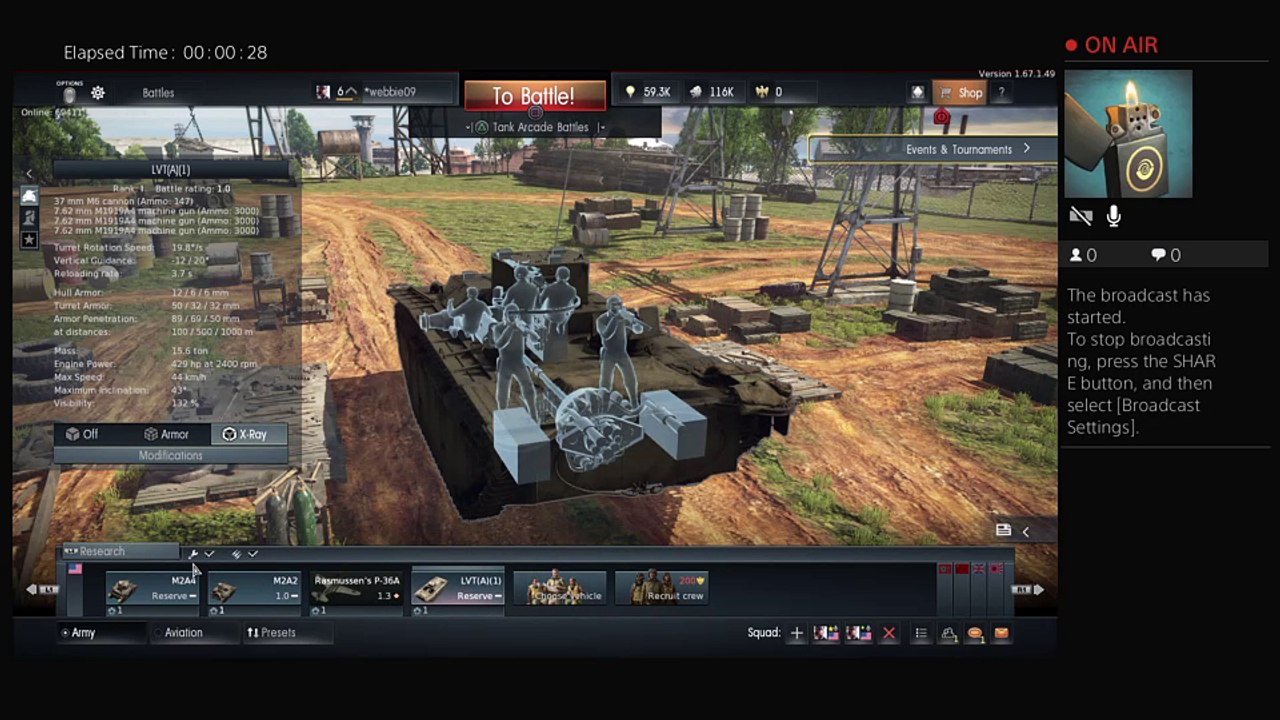Toggle the broadcast camera-off icon
This screenshot has height=720, width=1280.
coord(1080,215)
